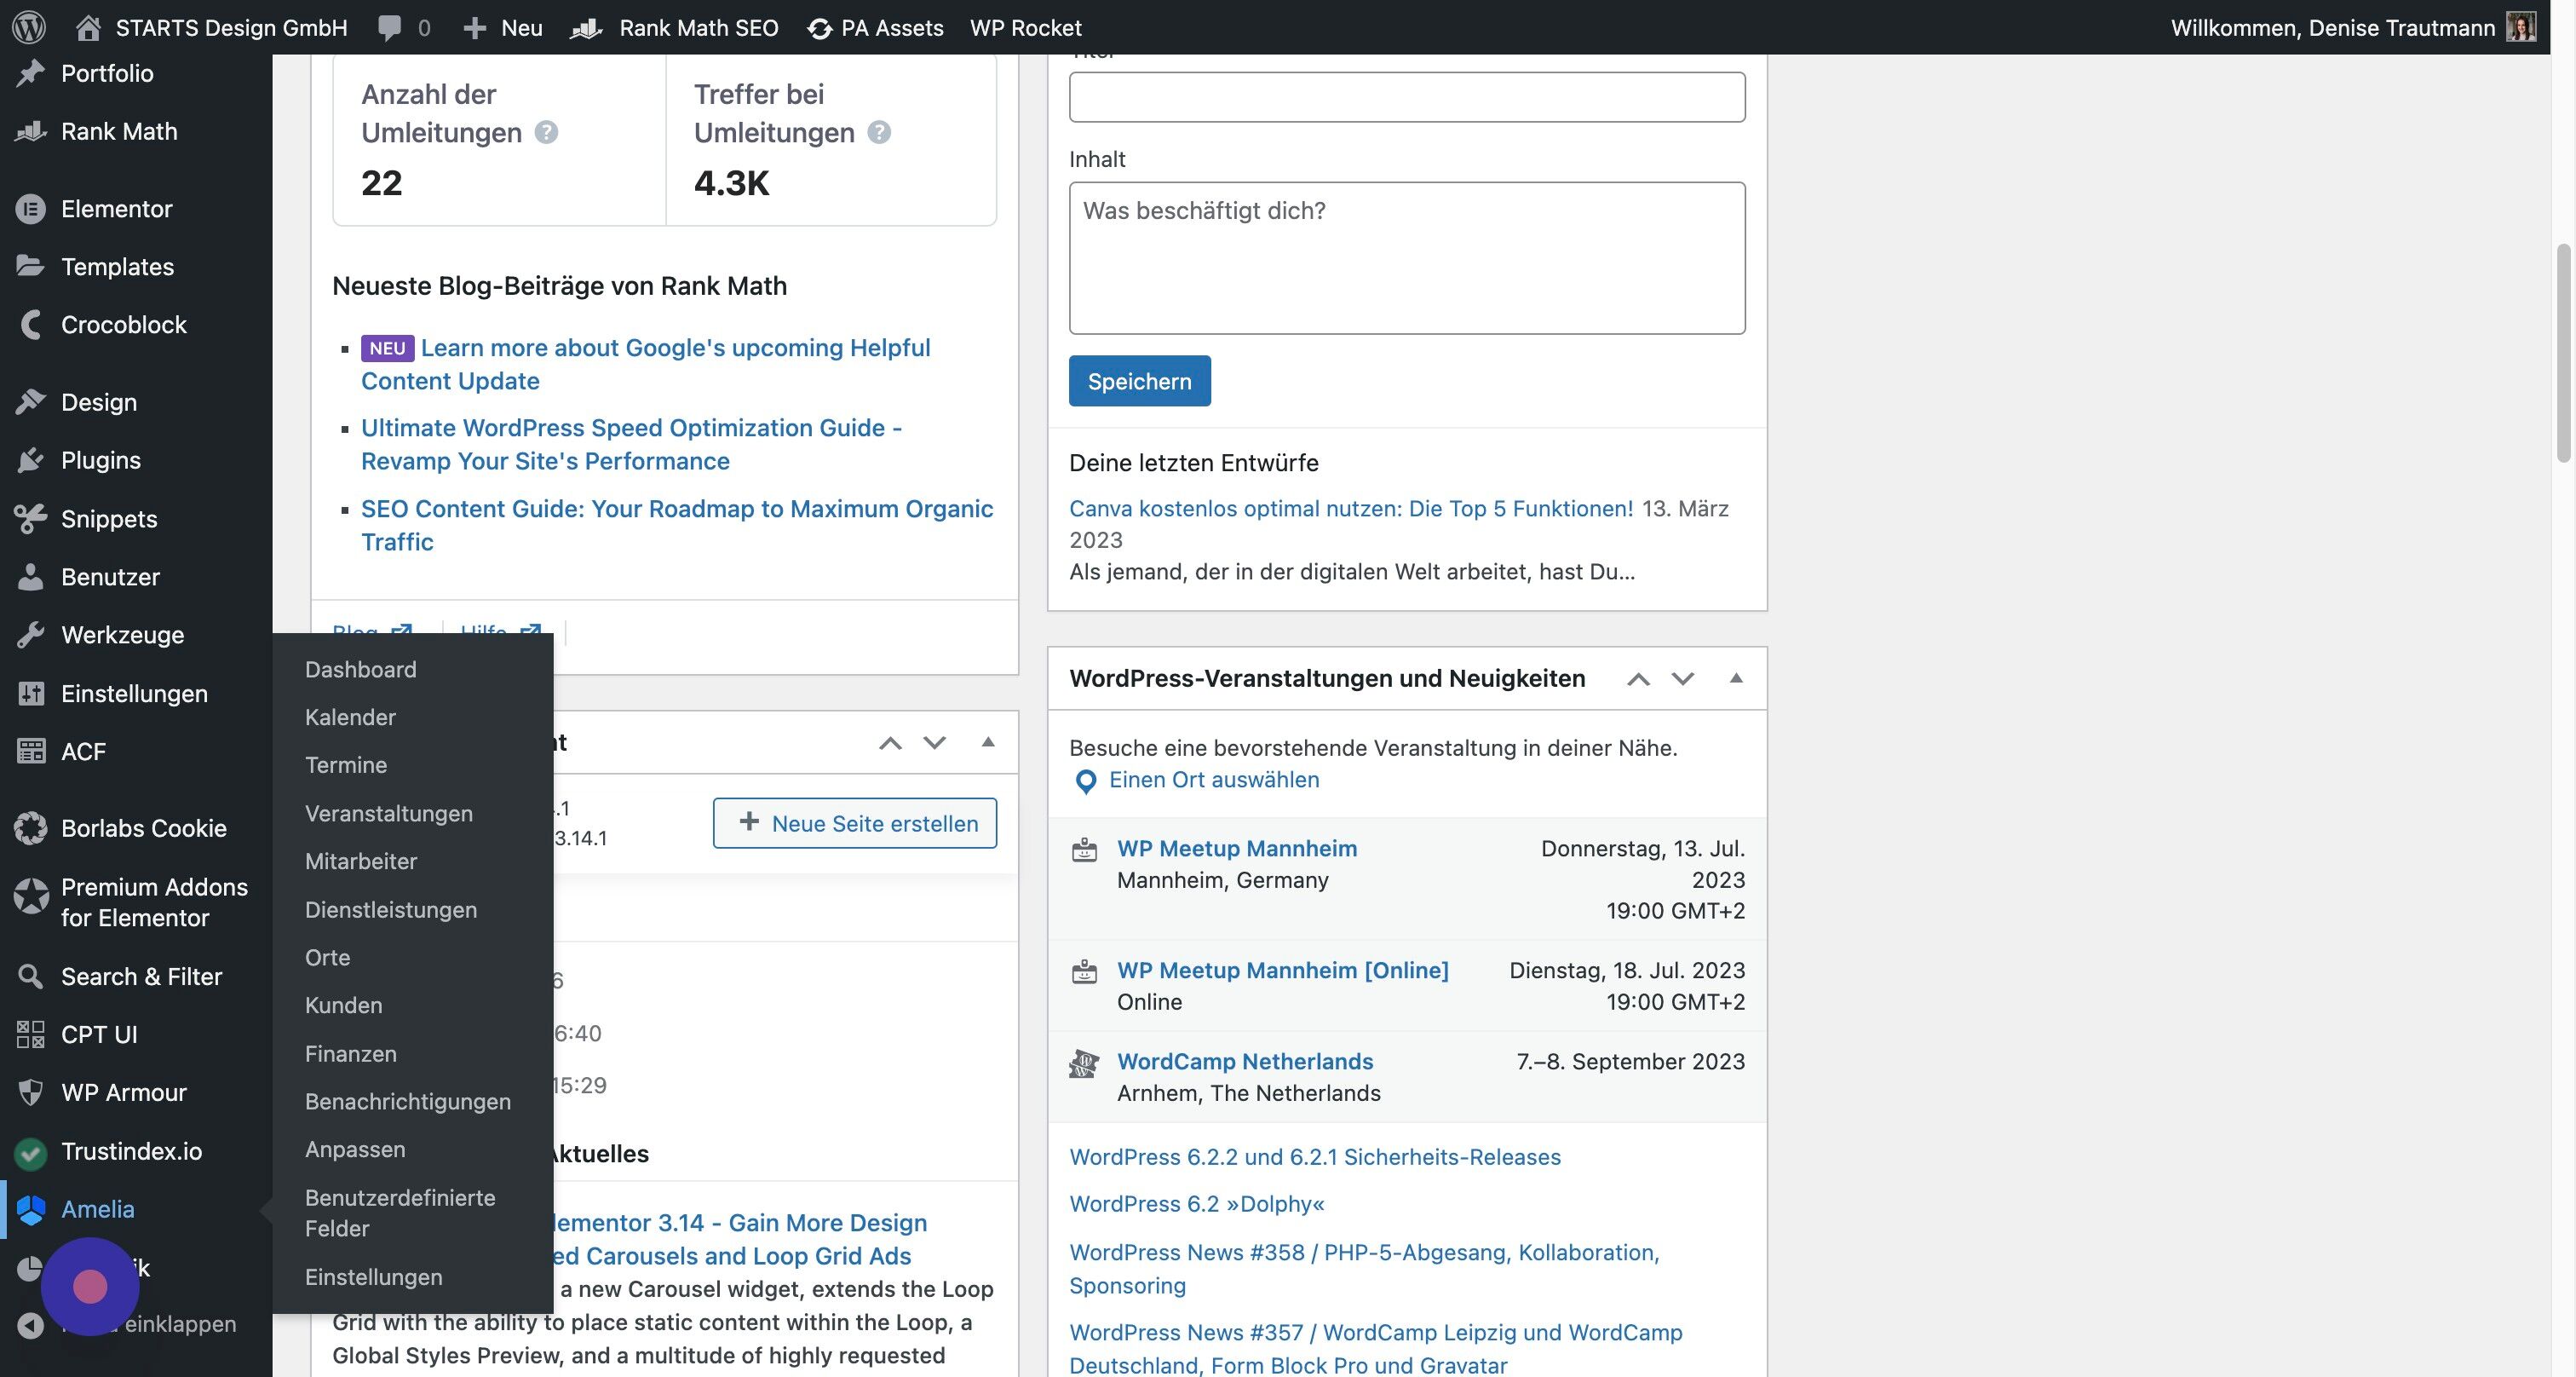Click the Rank Math sidebar icon
The width and height of the screenshot is (2576, 1377).
click(31, 131)
